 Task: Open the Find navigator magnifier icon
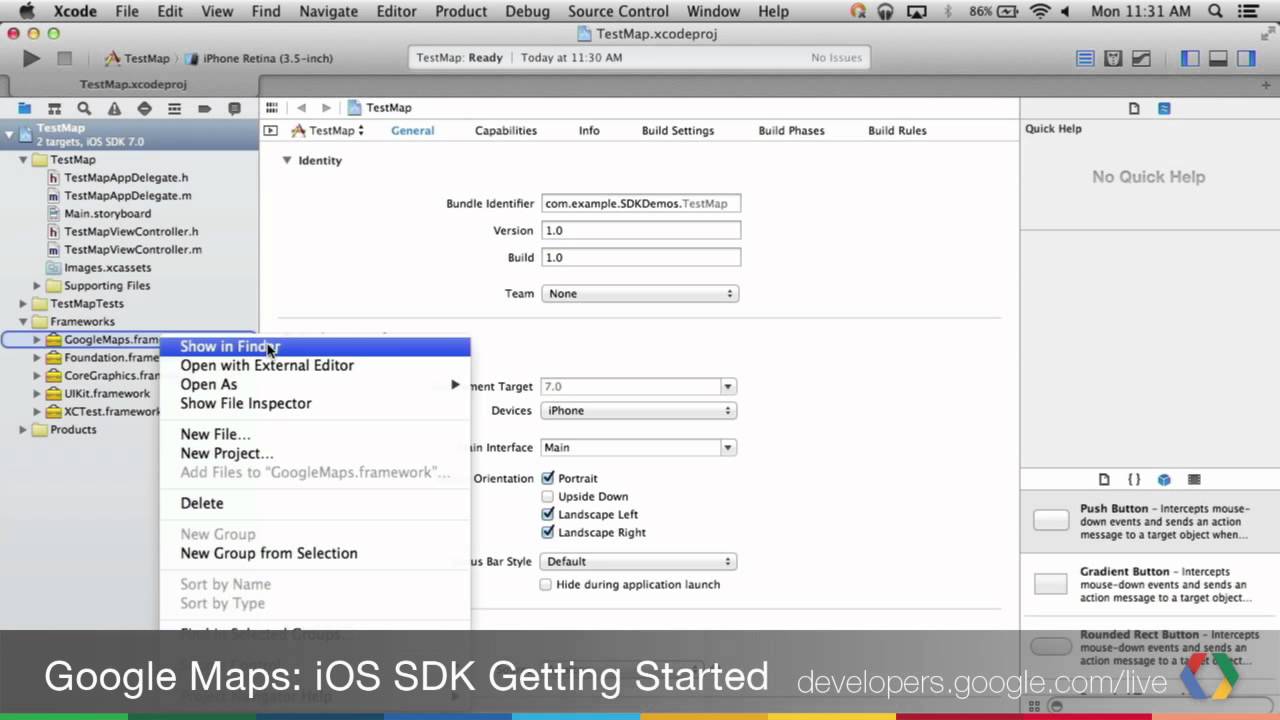tap(84, 108)
